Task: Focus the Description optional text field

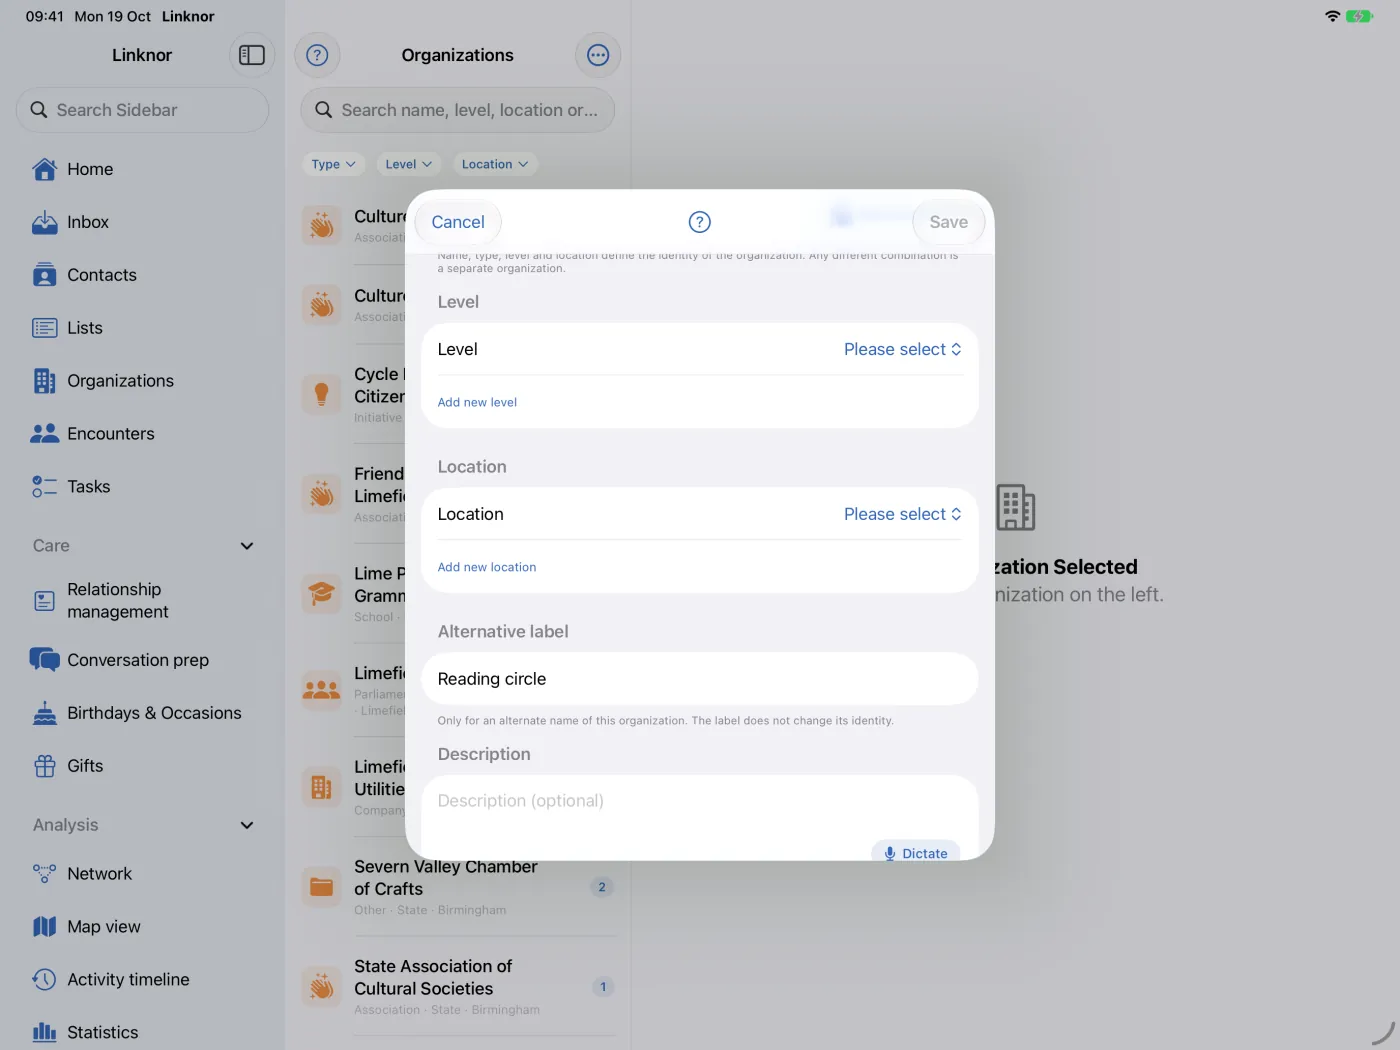Action: click(x=700, y=801)
